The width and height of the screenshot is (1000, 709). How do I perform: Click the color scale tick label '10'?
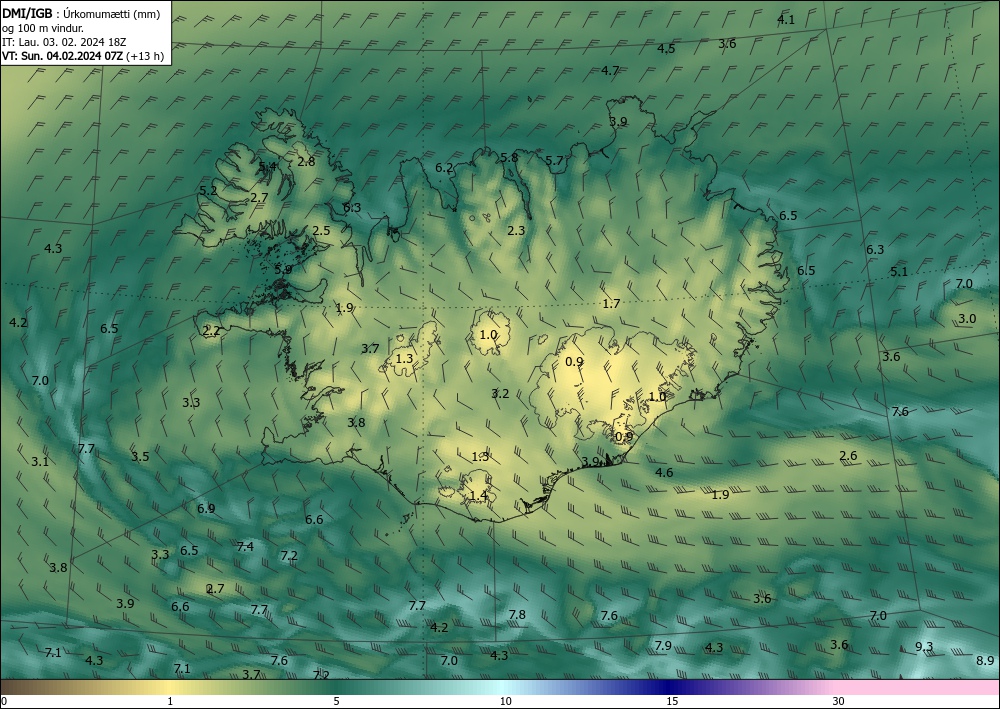505,701
